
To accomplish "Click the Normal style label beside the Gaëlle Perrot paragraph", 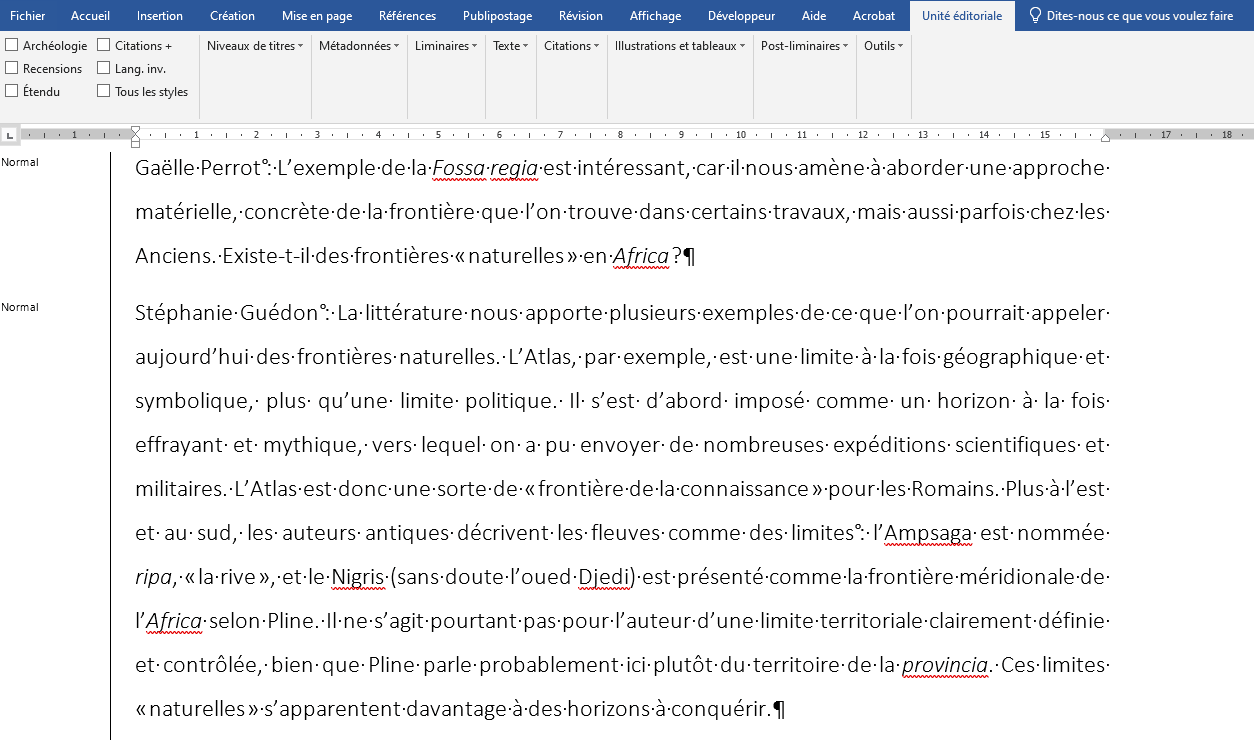I will (x=20, y=162).
